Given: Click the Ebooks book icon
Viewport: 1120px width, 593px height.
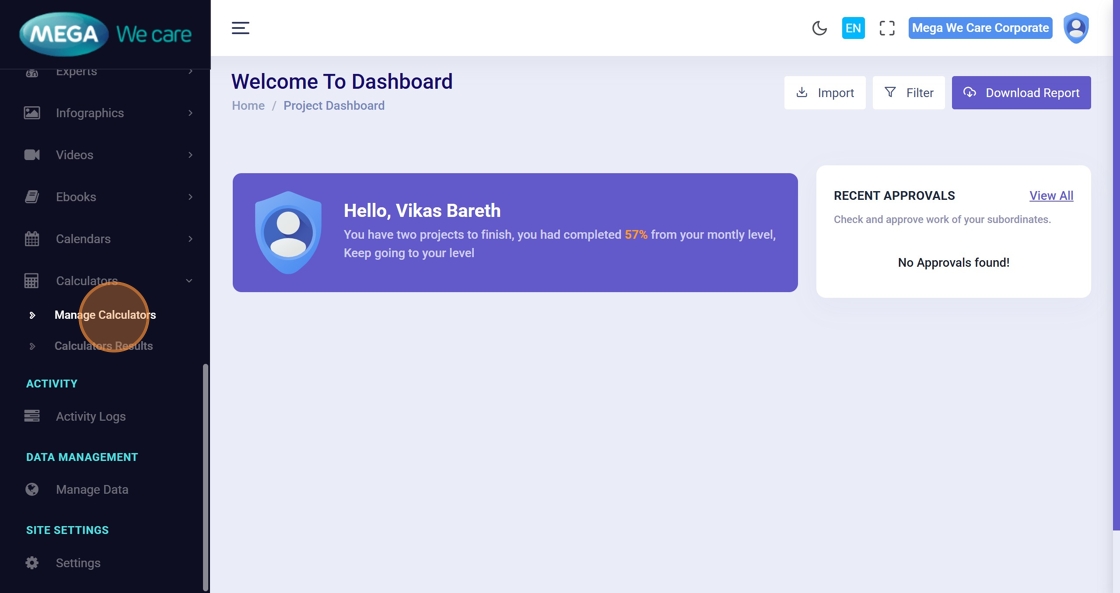Looking at the screenshot, I should coord(32,197).
